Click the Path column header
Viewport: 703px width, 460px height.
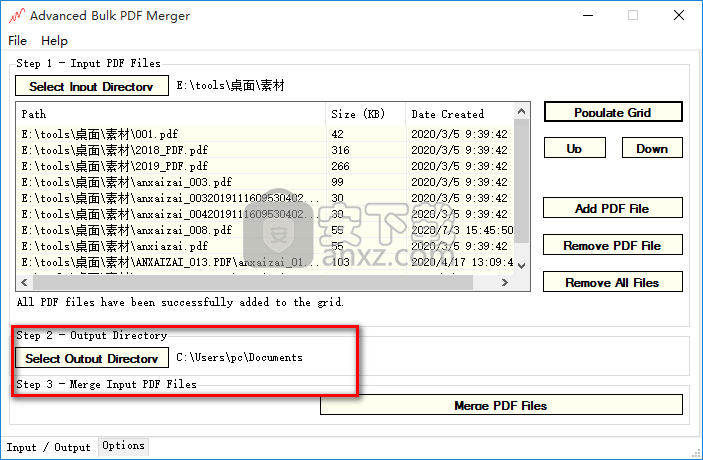(171, 114)
